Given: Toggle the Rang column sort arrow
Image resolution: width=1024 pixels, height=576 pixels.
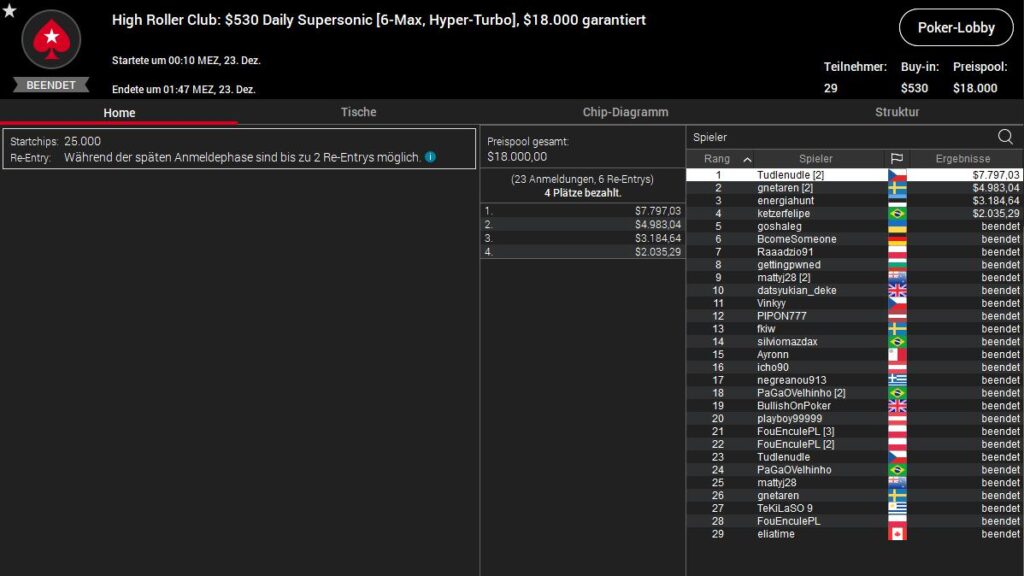Looking at the screenshot, I should coord(746,159).
